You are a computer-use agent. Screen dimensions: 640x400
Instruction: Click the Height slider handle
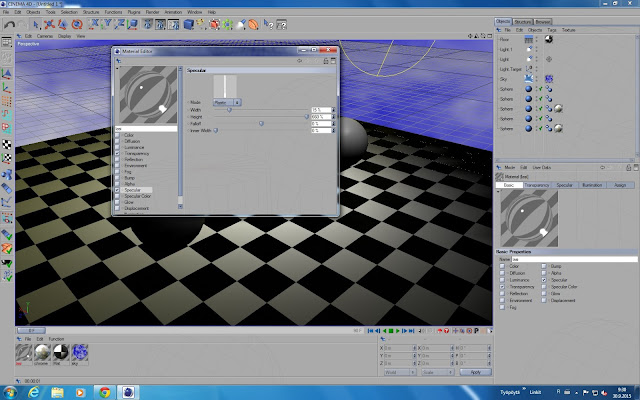pyautogui.click(x=307, y=117)
